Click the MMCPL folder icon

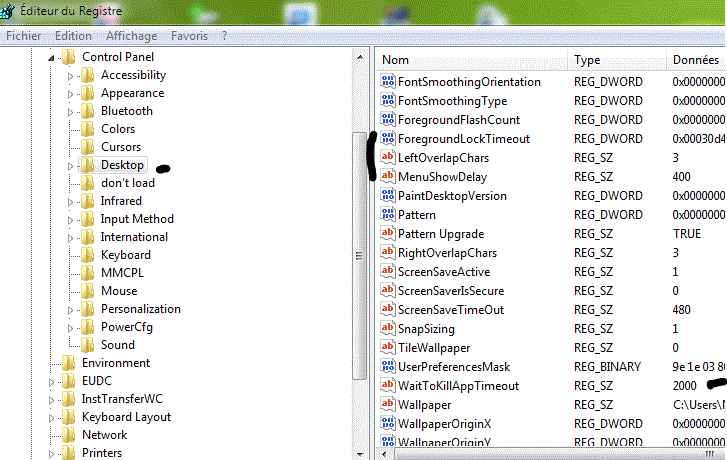[87, 273]
